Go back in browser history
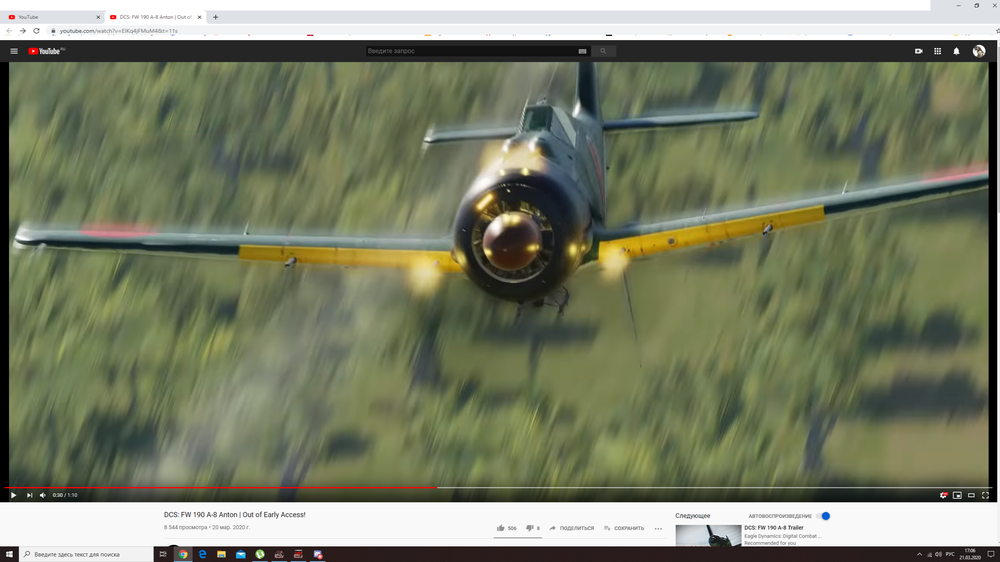 (9, 31)
